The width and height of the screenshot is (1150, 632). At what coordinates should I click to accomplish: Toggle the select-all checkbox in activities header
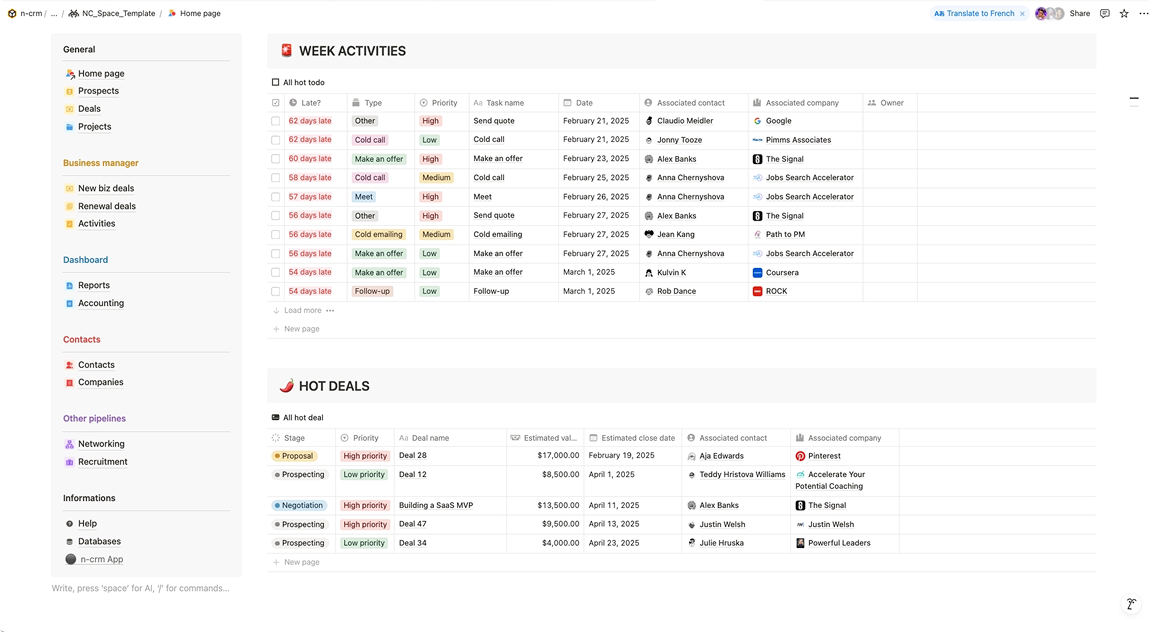[276, 103]
